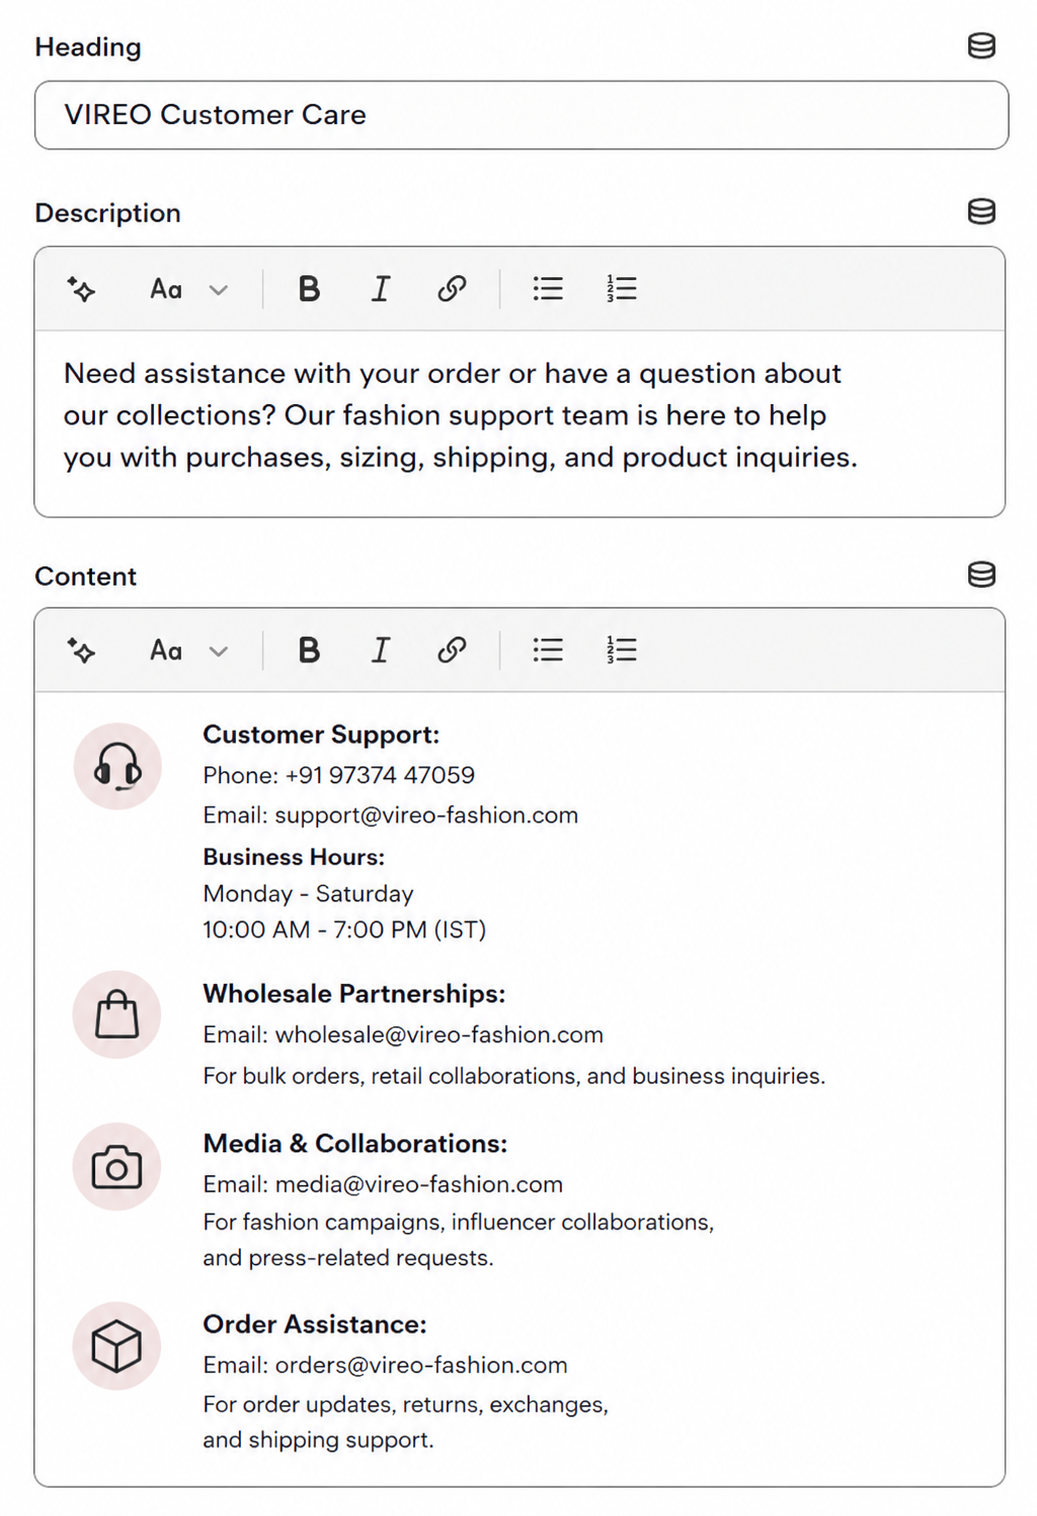The width and height of the screenshot is (1037, 1516).
Task: Toggle bold in the Description toolbar
Action: [309, 289]
